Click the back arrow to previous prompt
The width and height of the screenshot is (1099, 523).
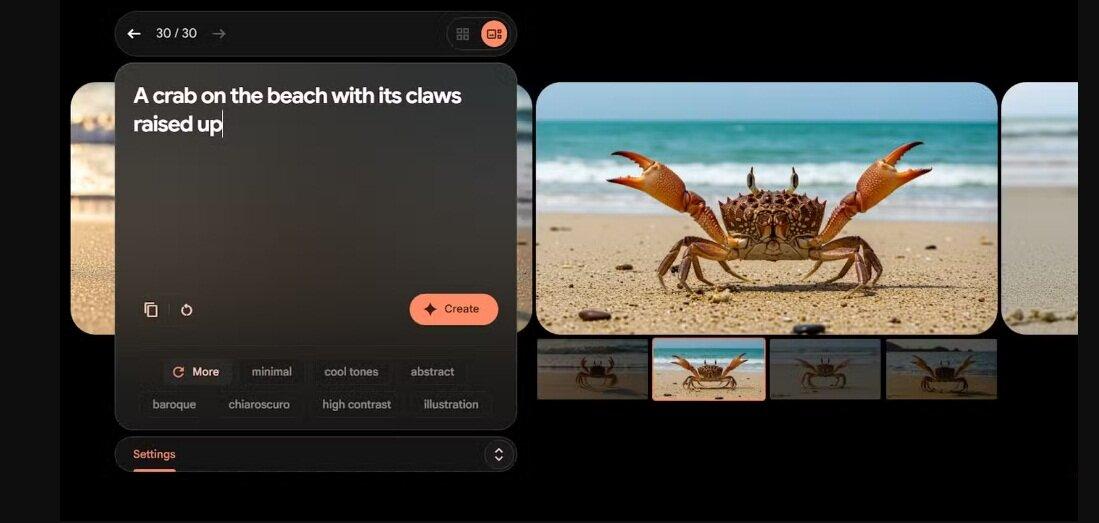(134, 34)
